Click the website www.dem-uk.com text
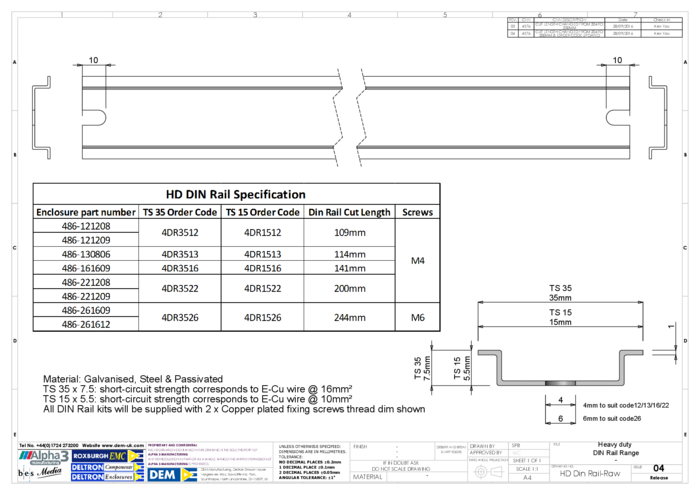Viewport: 700px width, 495px height. pyautogui.click(x=113, y=445)
